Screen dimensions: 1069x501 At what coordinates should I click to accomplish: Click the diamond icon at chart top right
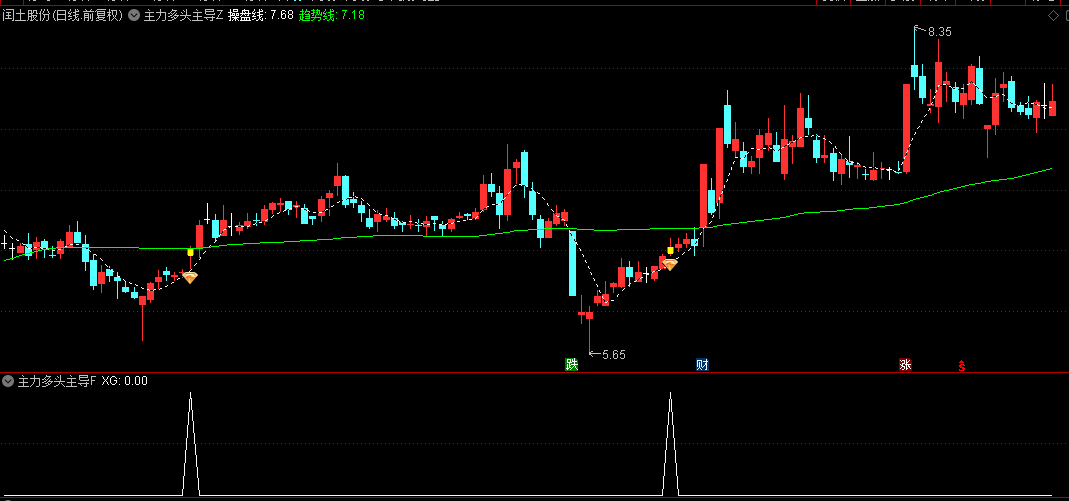[1054, 15]
